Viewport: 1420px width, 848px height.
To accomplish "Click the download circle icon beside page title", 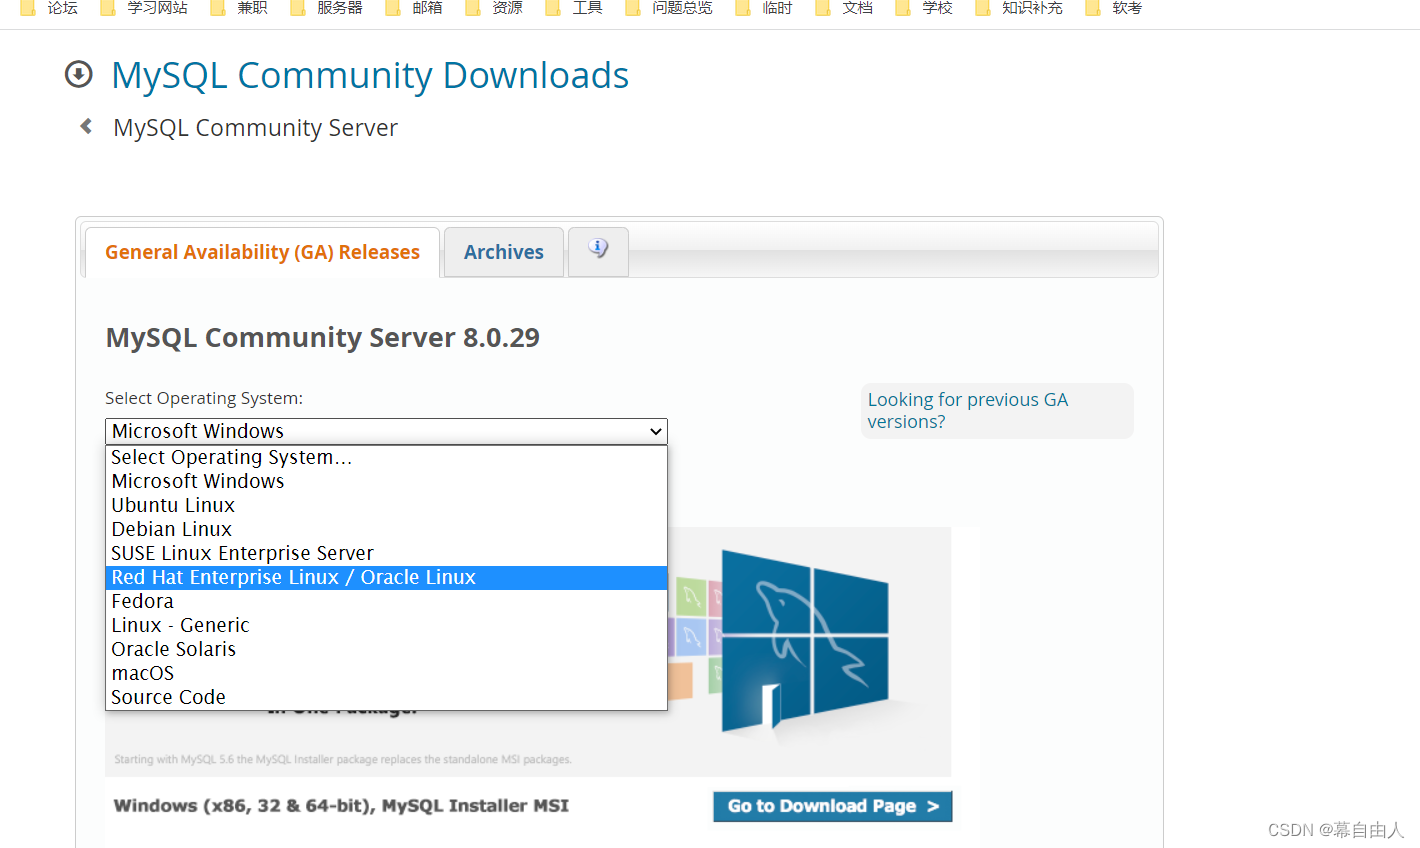I will (x=78, y=74).
